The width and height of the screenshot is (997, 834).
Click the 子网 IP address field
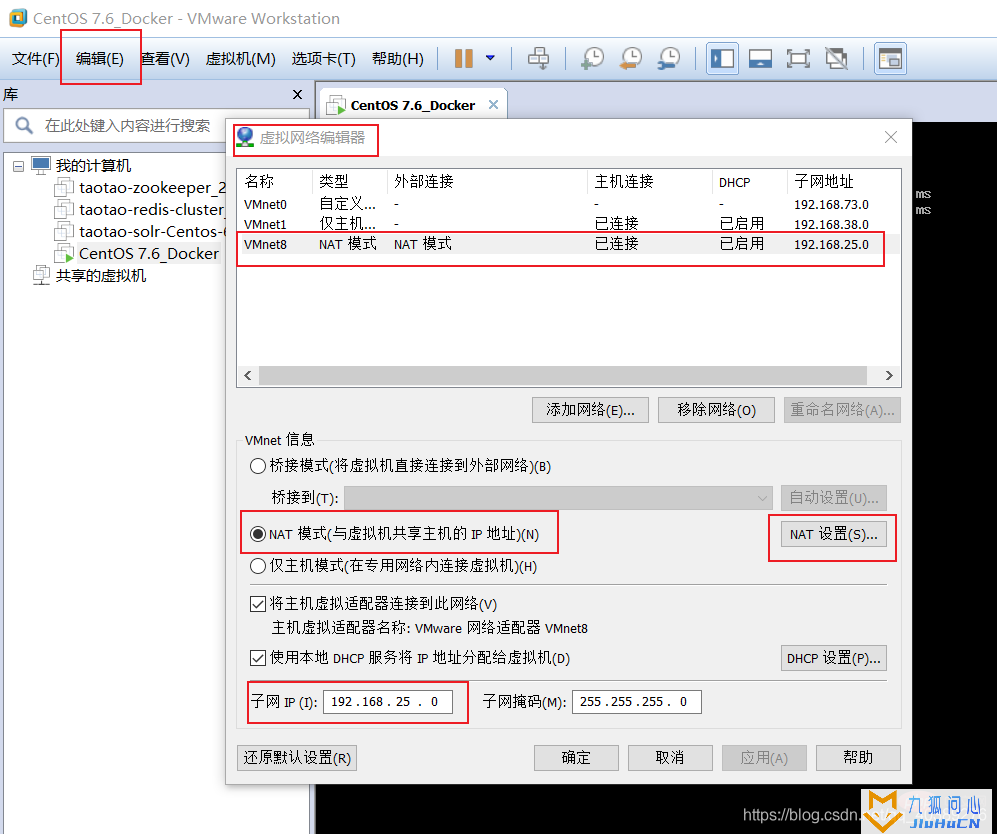pos(388,702)
